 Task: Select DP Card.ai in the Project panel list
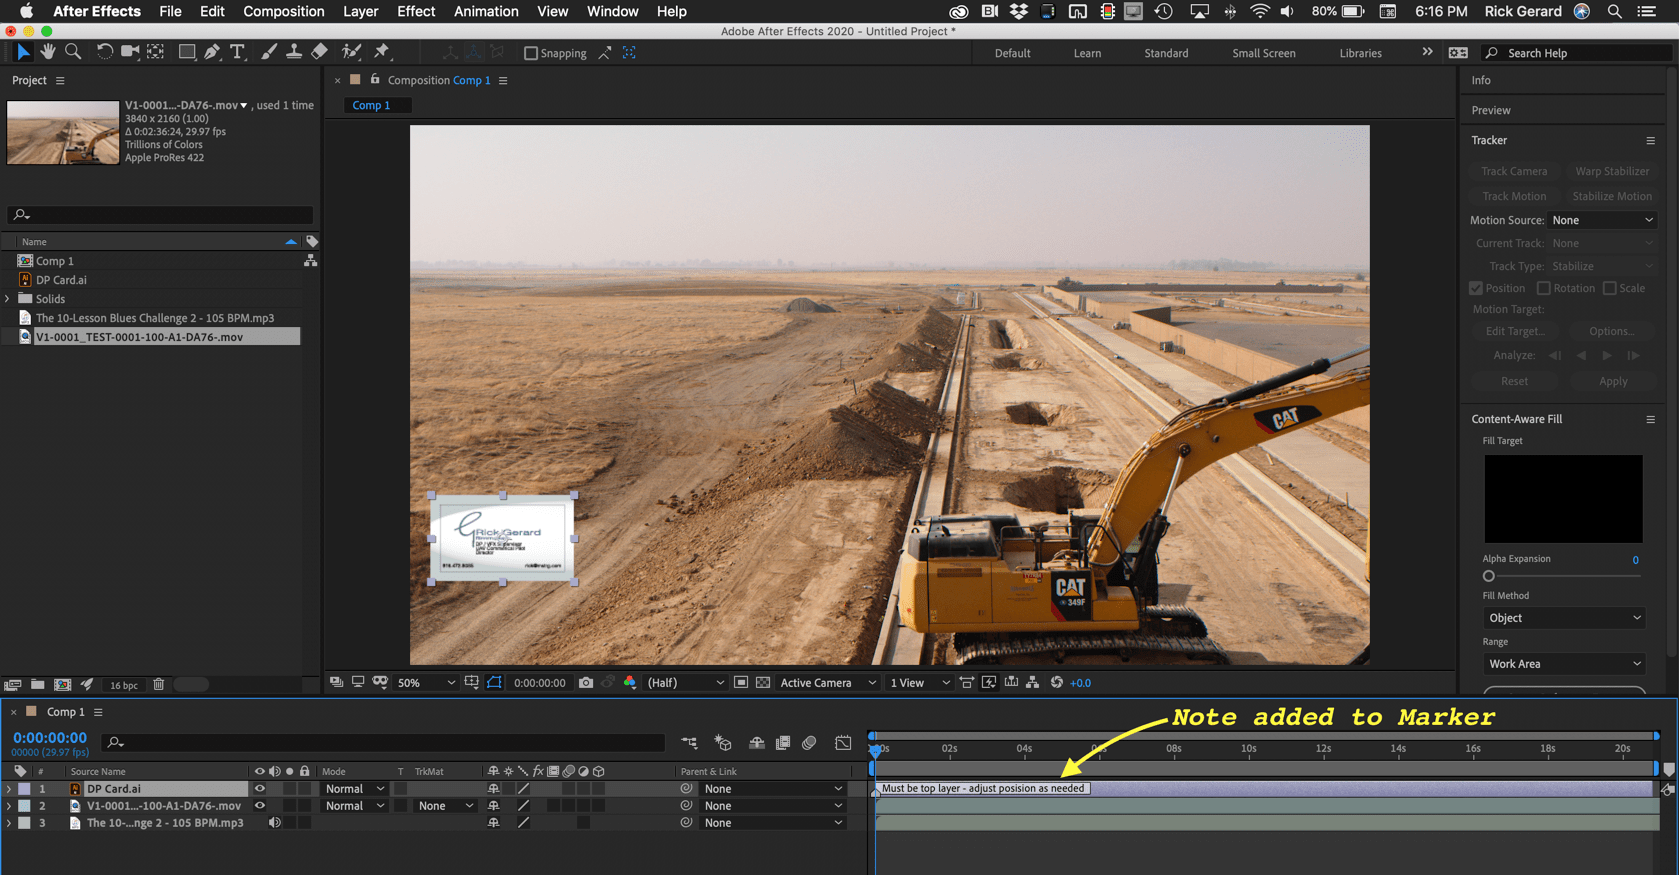point(61,280)
